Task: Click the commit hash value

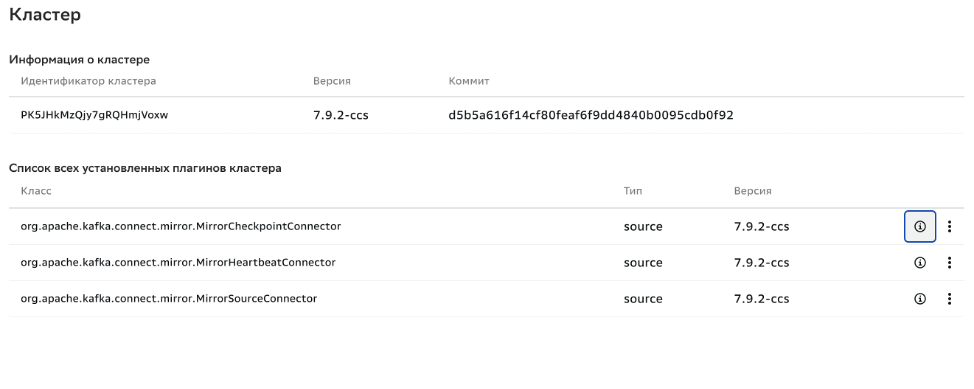Action: pyautogui.click(x=591, y=115)
